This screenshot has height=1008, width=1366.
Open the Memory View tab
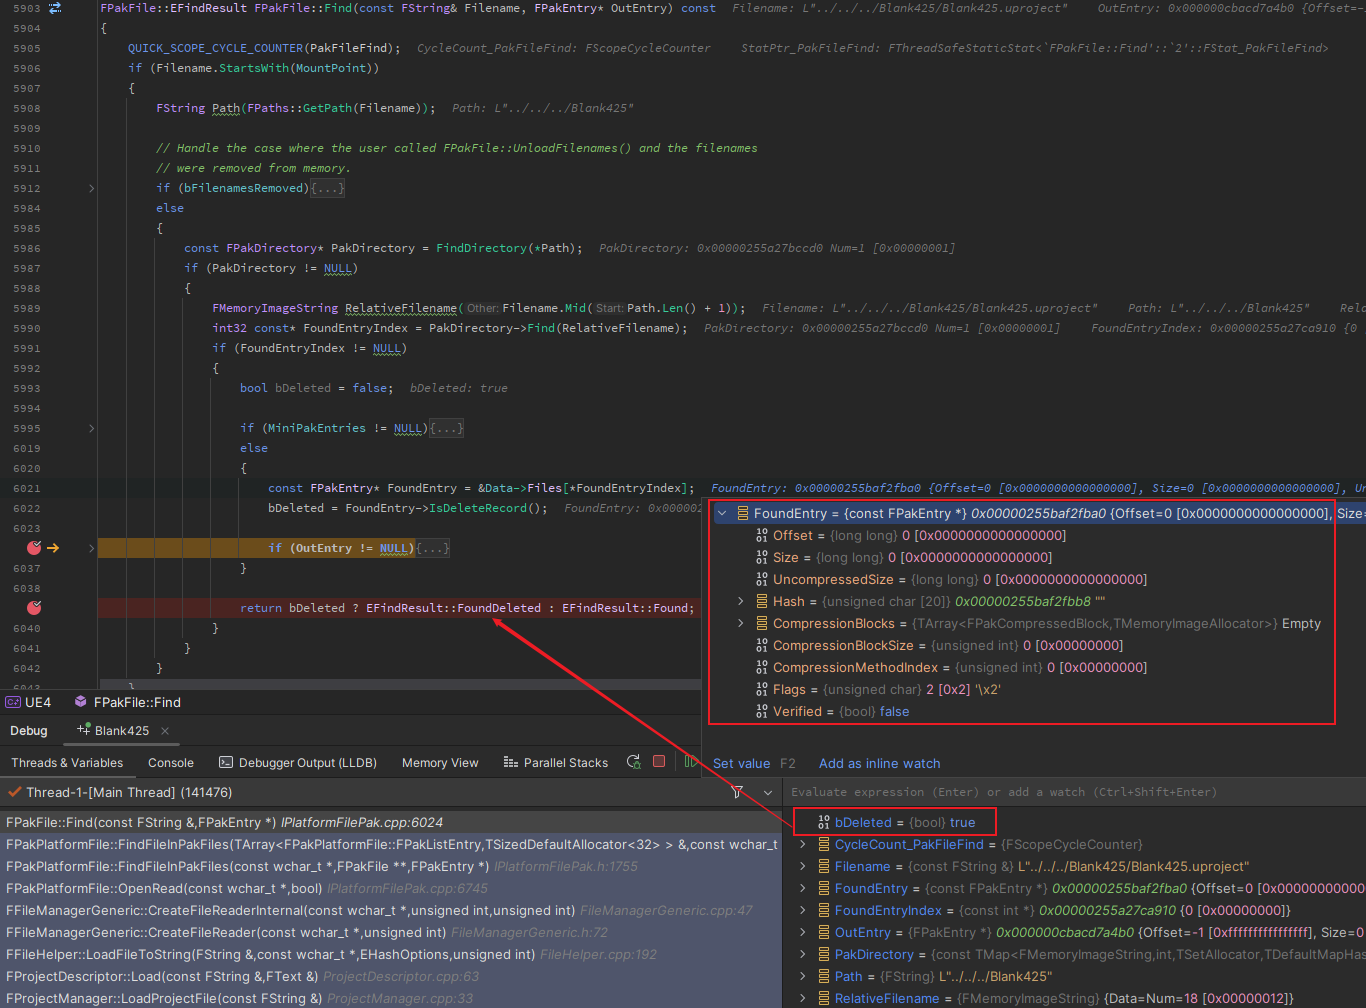pos(440,762)
